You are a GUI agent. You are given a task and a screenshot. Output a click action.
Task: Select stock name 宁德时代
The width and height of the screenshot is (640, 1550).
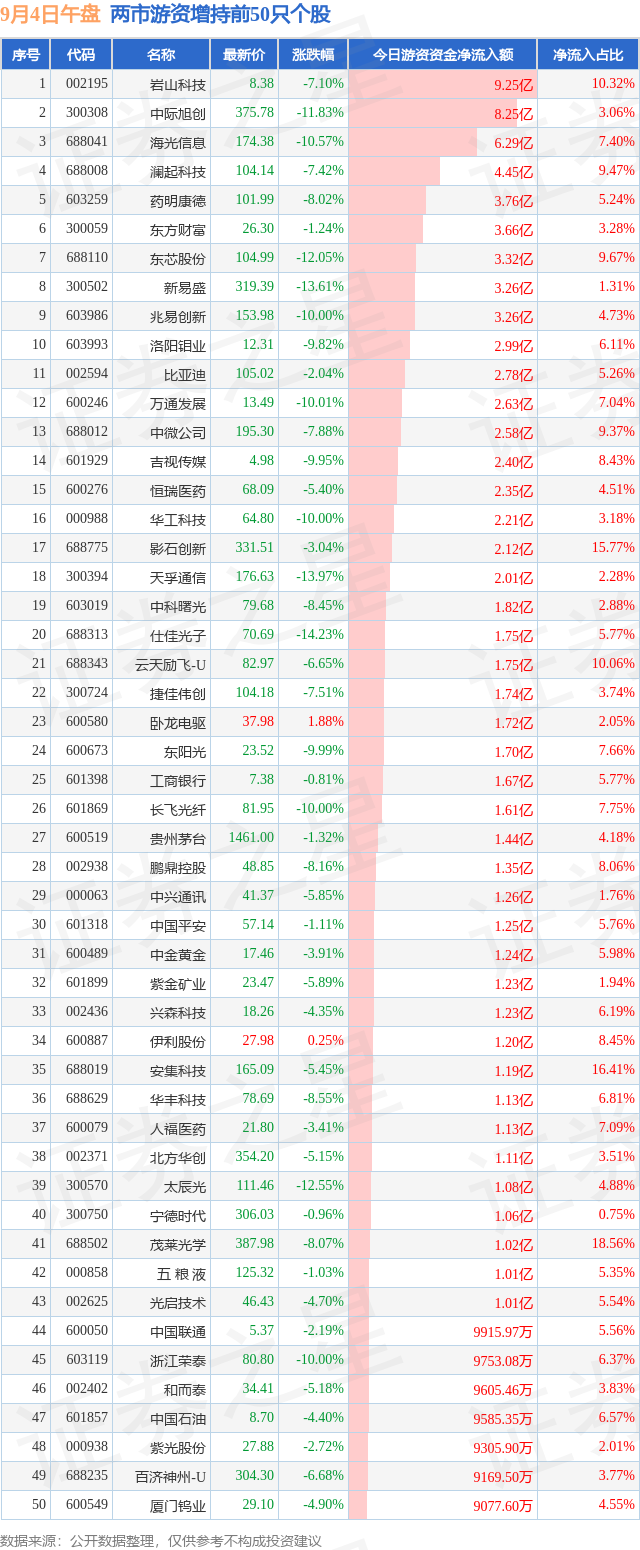tap(178, 1215)
